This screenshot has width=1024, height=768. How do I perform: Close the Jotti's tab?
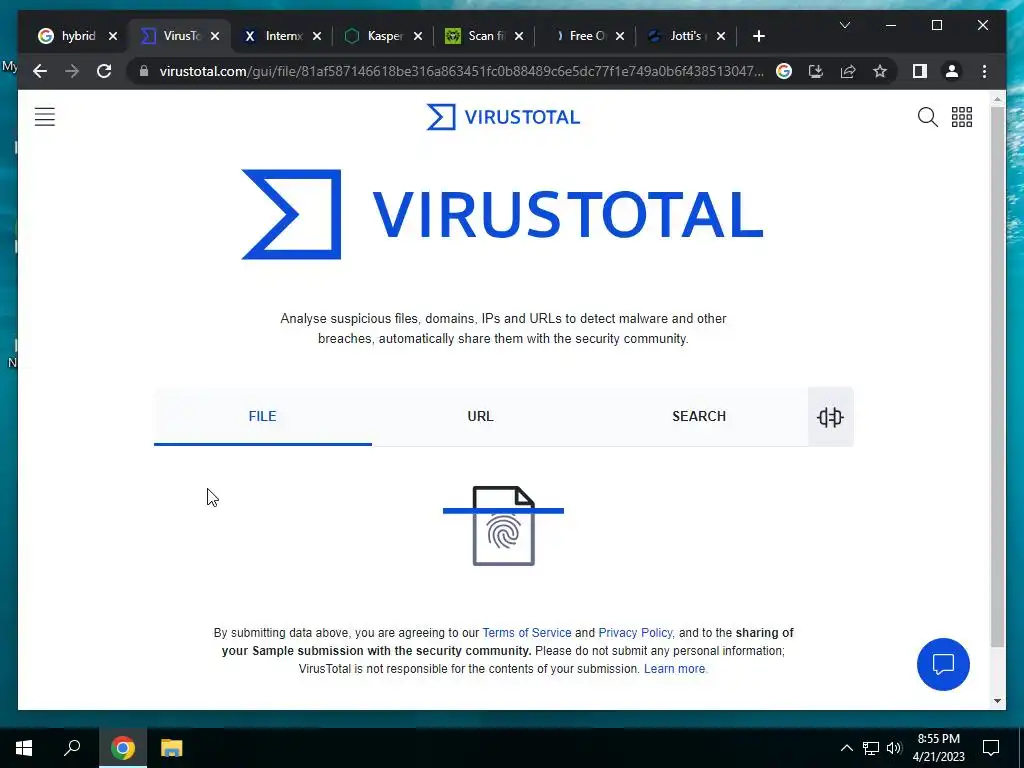721,36
